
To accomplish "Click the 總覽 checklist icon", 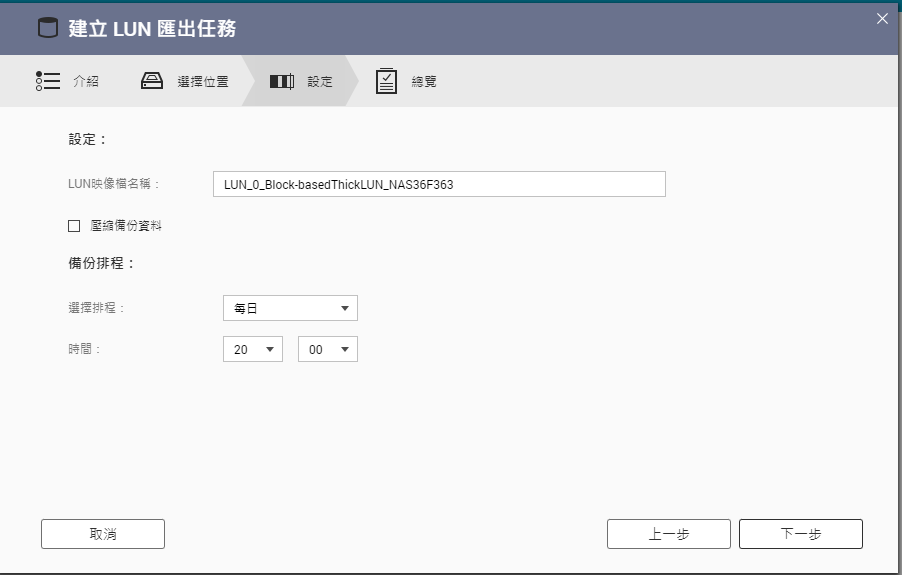I will [x=386, y=81].
